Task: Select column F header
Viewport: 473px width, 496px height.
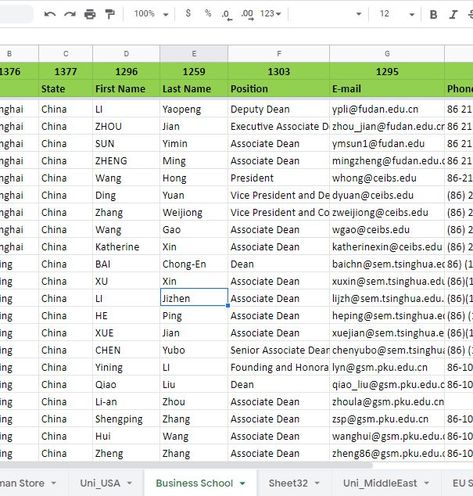Action: point(279,54)
